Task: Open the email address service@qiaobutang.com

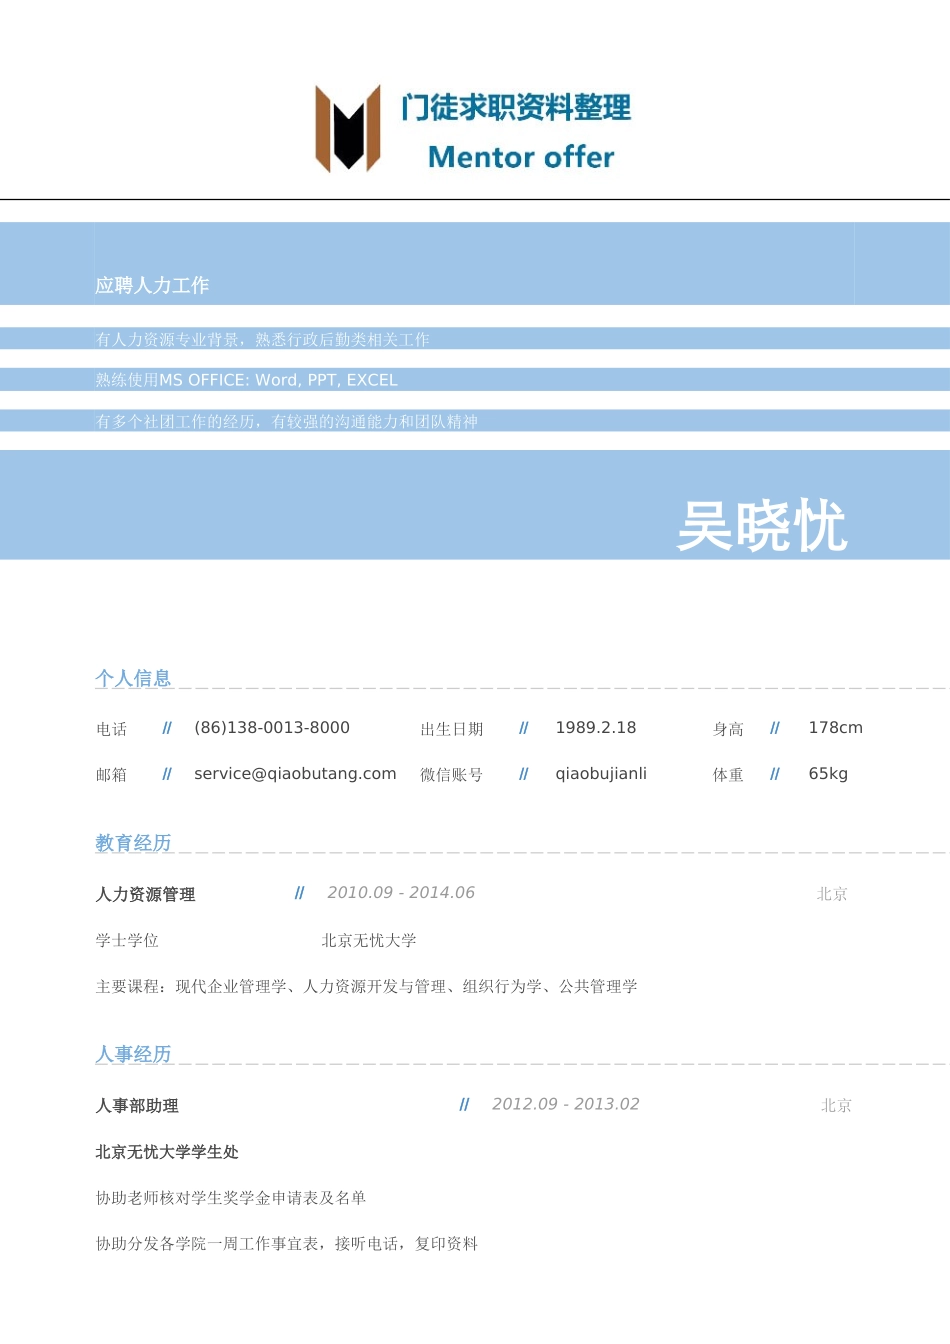Action: pos(294,773)
